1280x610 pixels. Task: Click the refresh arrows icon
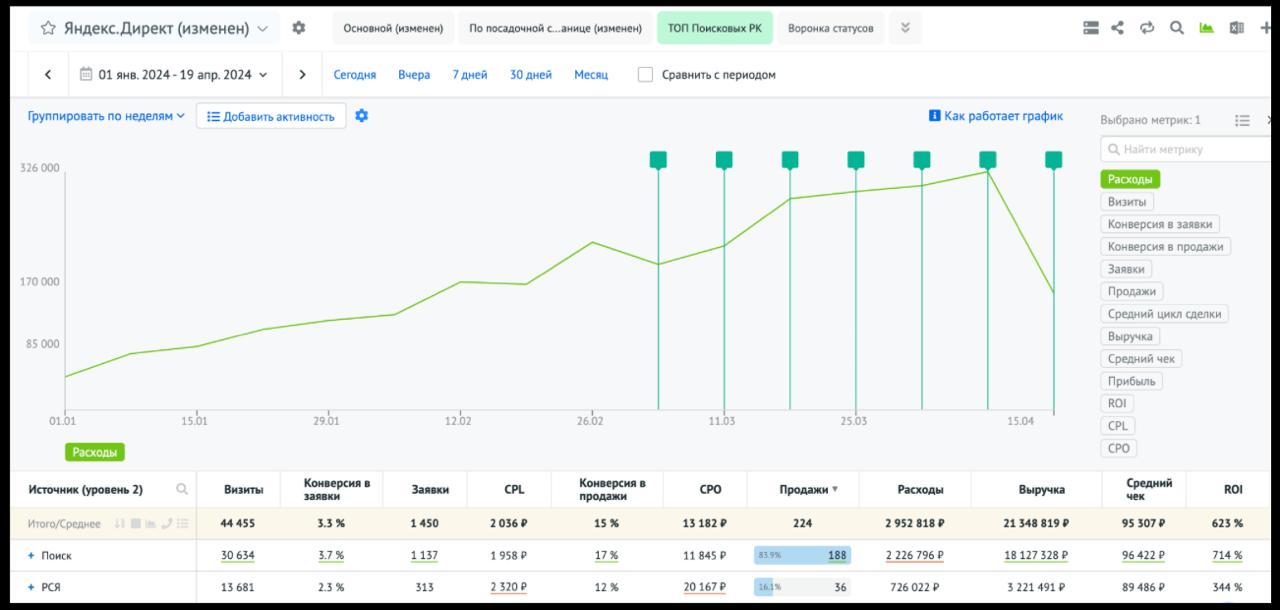click(x=1147, y=29)
